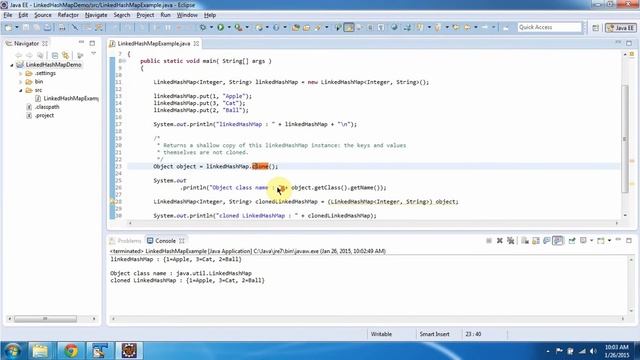Expand the bin folder

[x=21, y=82]
